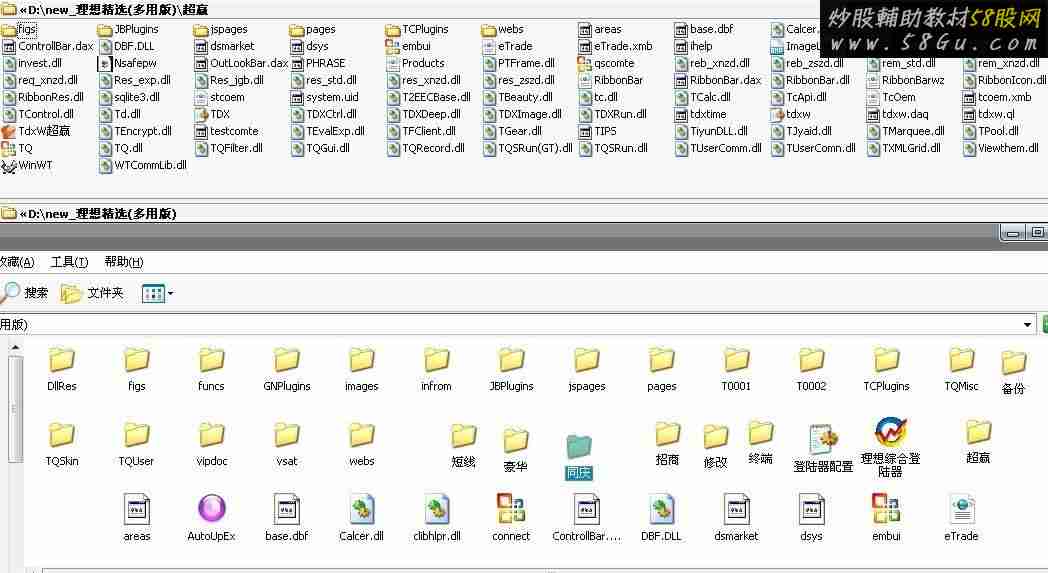Select webs folder in the top list
1048x573 pixels.
[503, 29]
